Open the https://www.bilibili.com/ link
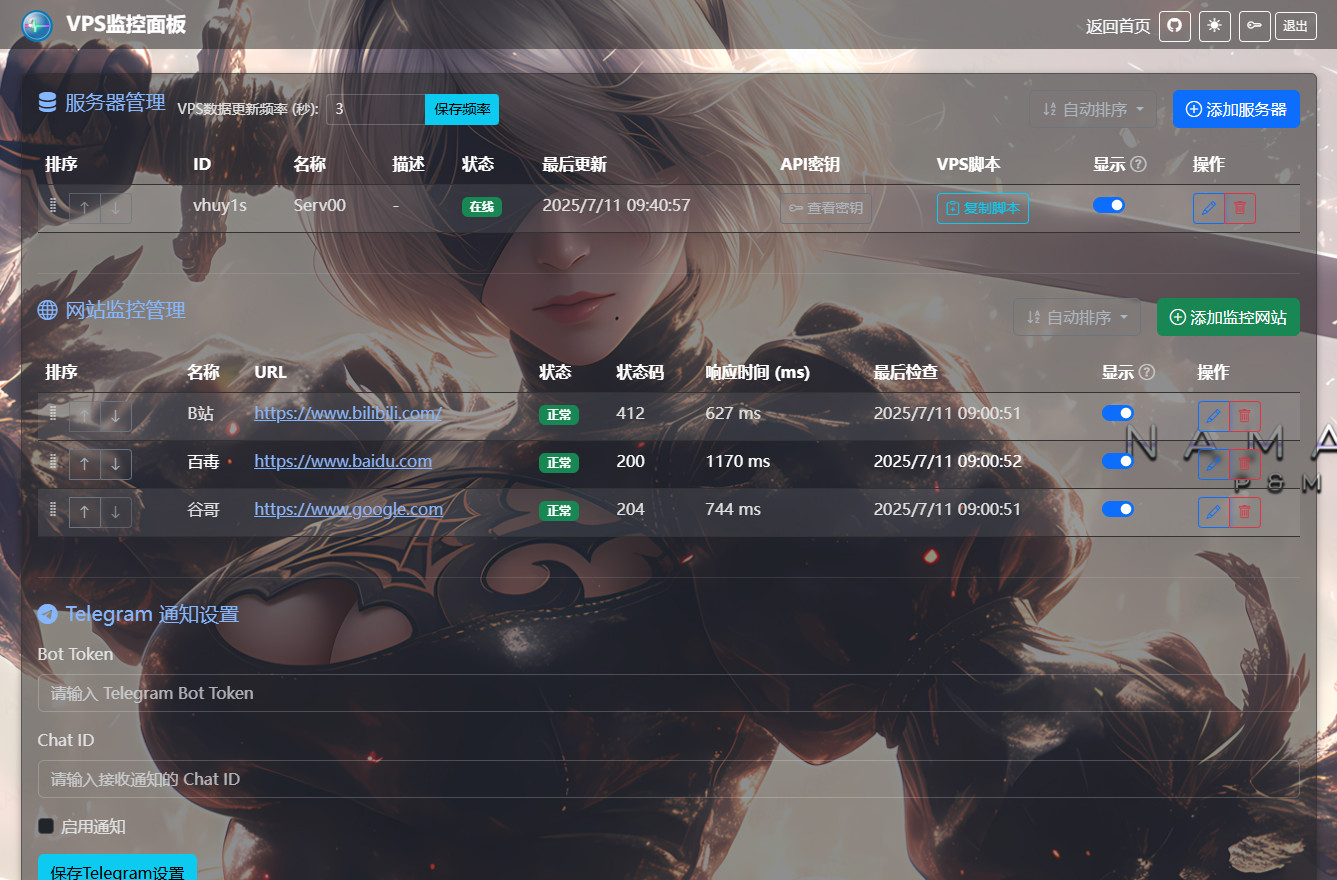The image size is (1337, 880). [348, 413]
